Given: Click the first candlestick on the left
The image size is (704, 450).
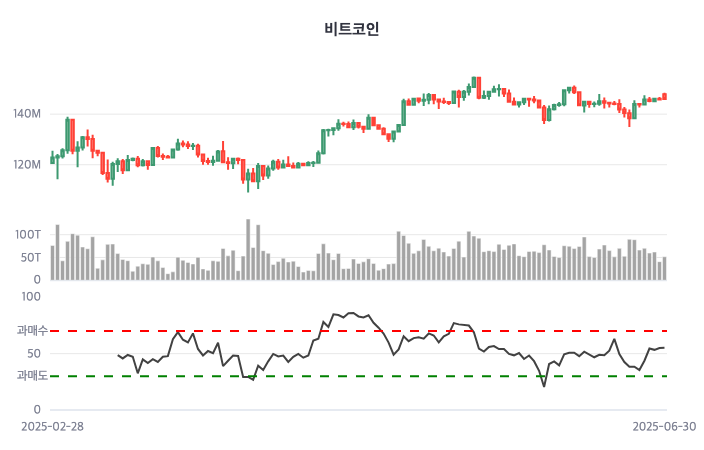Looking at the screenshot, I should click(x=52, y=158).
